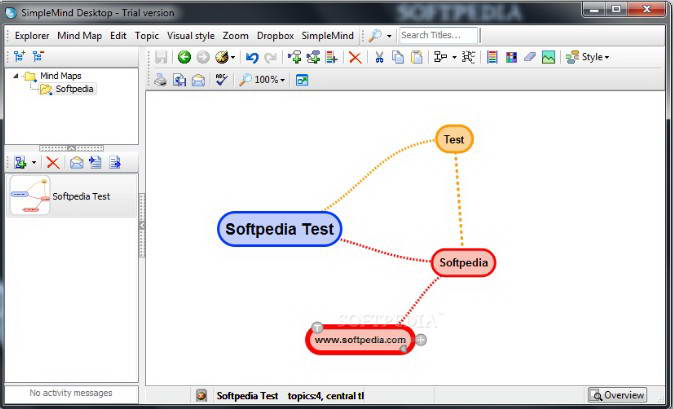Click the 'topics:4, central' status bar text

click(x=326, y=396)
